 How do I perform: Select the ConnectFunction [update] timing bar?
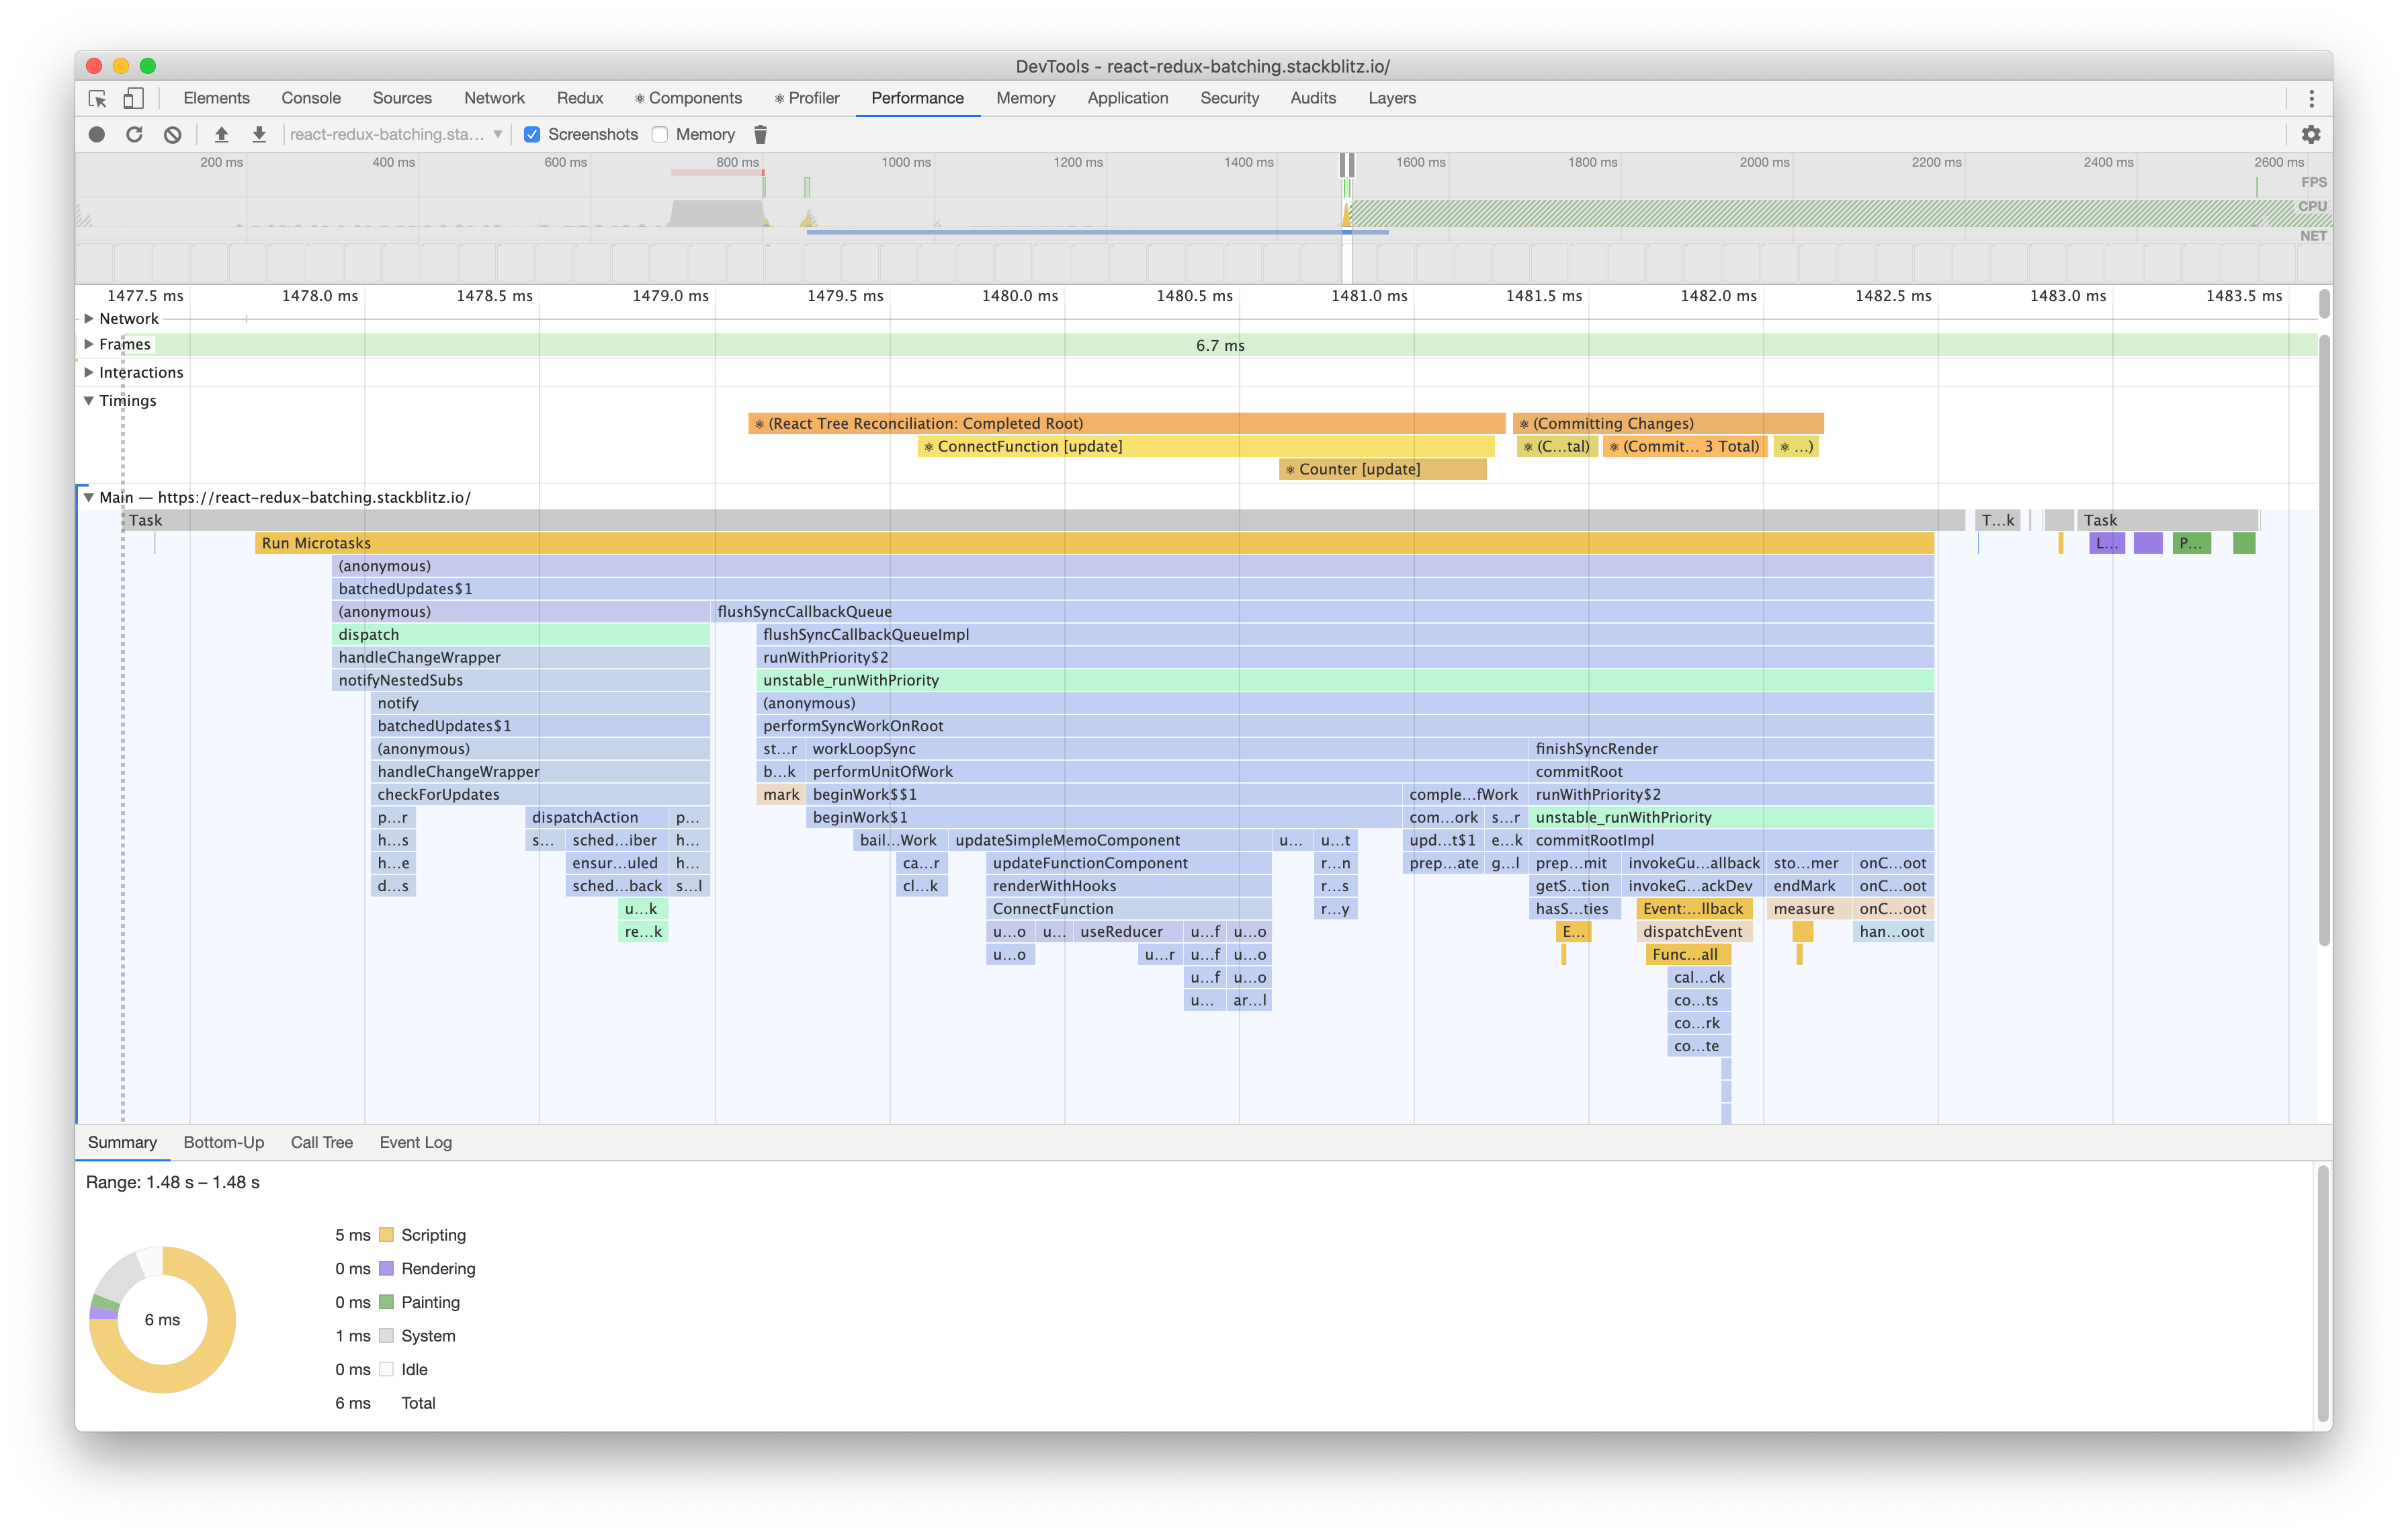pos(1028,446)
